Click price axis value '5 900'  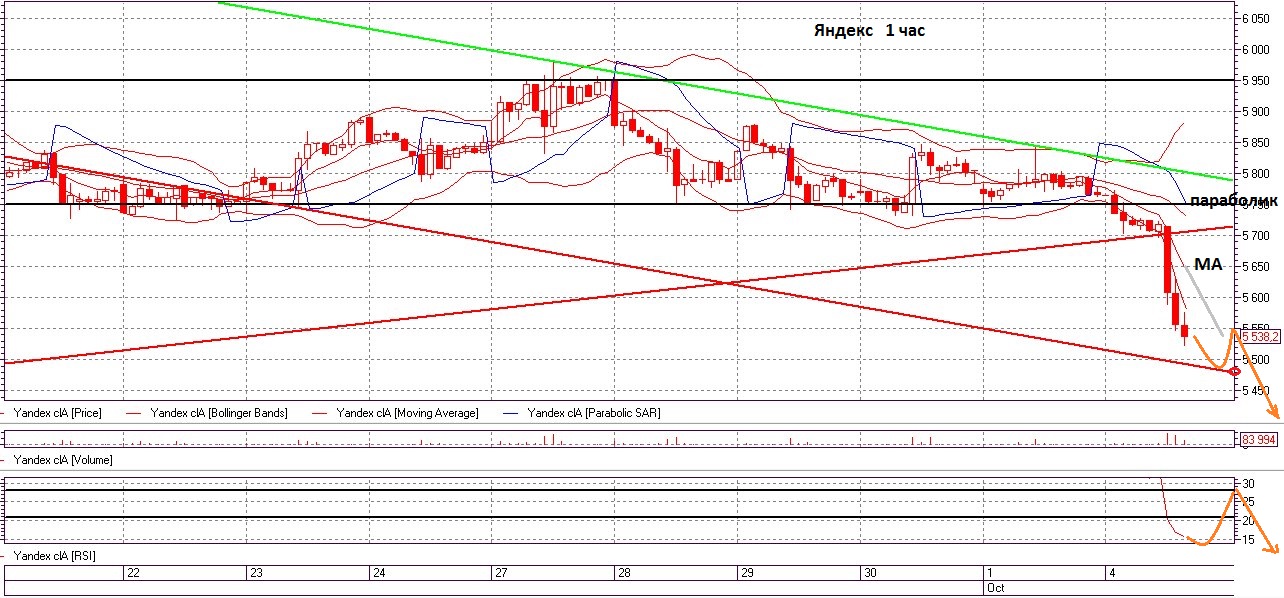(1256, 112)
